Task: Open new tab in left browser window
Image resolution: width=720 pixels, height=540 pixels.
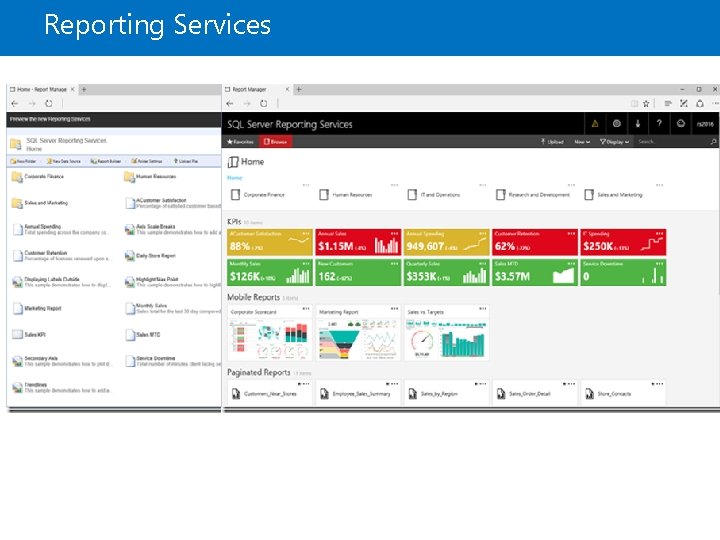Action: coord(84,90)
